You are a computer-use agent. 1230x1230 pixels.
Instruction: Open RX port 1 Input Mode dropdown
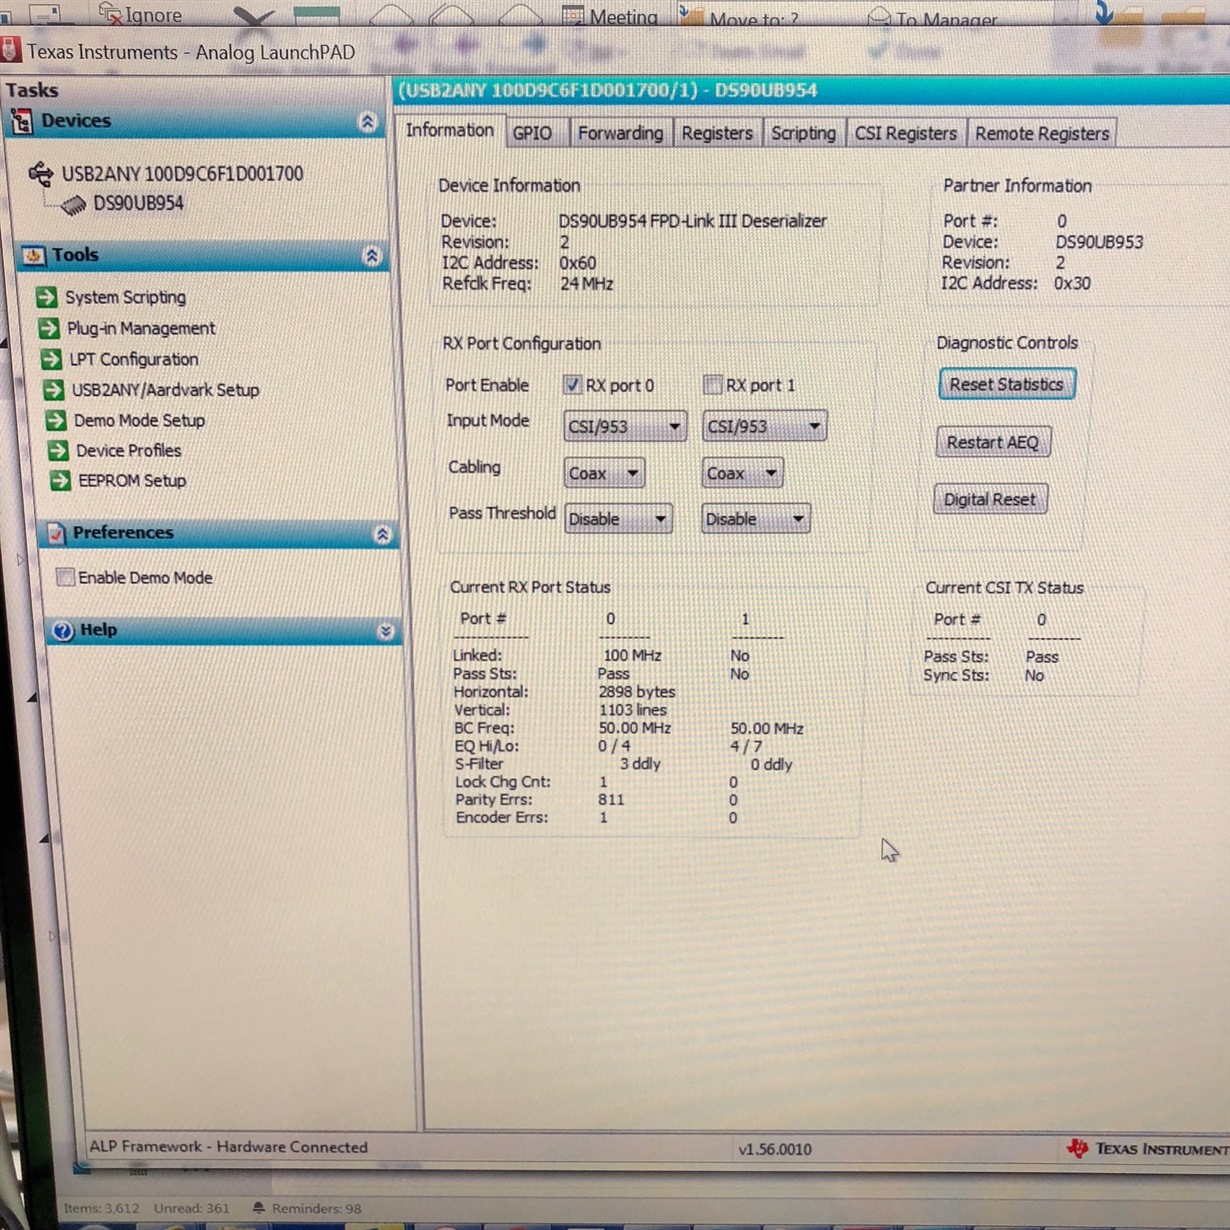pos(765,427)
